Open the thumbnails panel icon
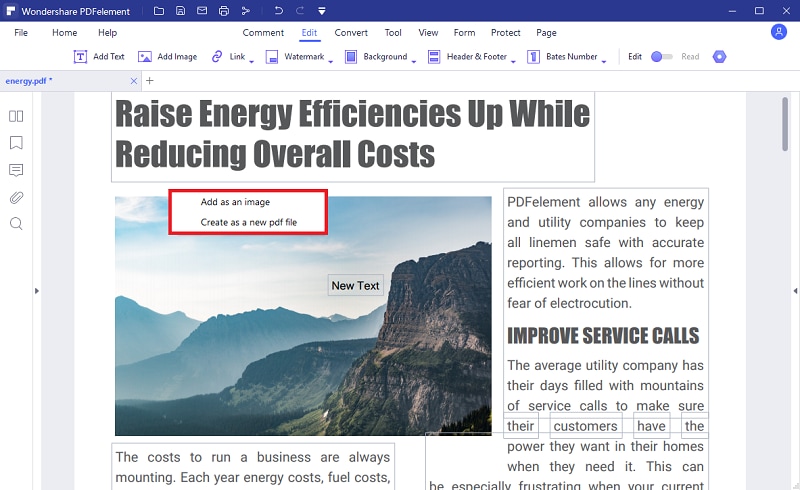 click(x=16, y=116)
